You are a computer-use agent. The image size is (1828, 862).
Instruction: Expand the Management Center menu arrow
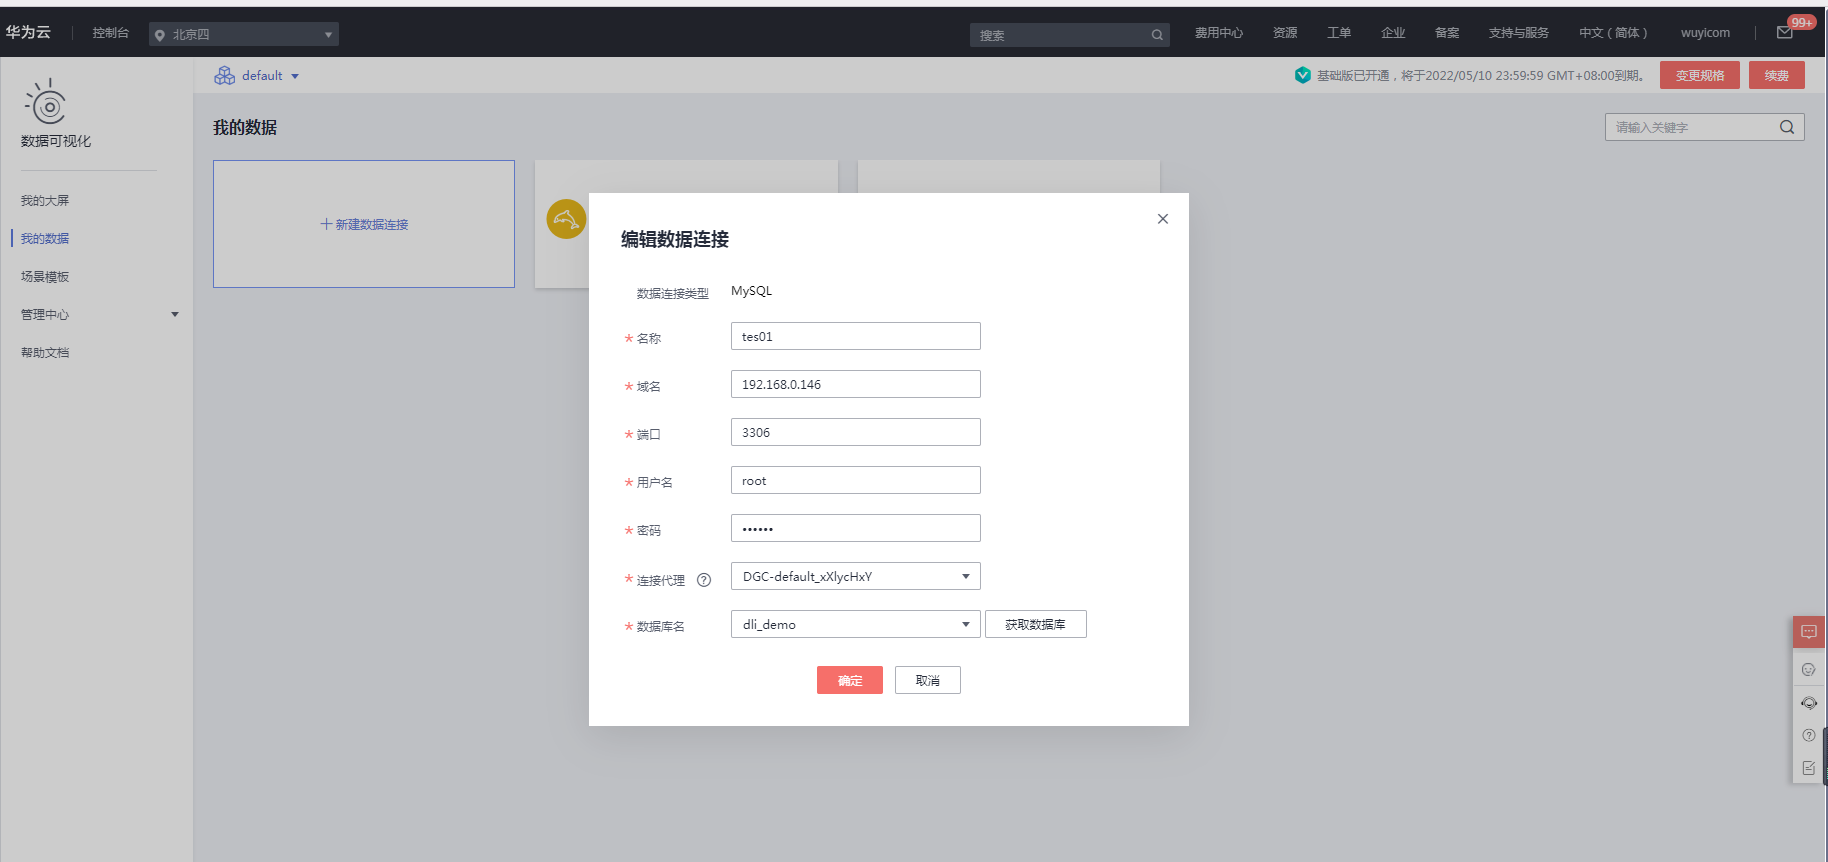[x=175, y=315]
